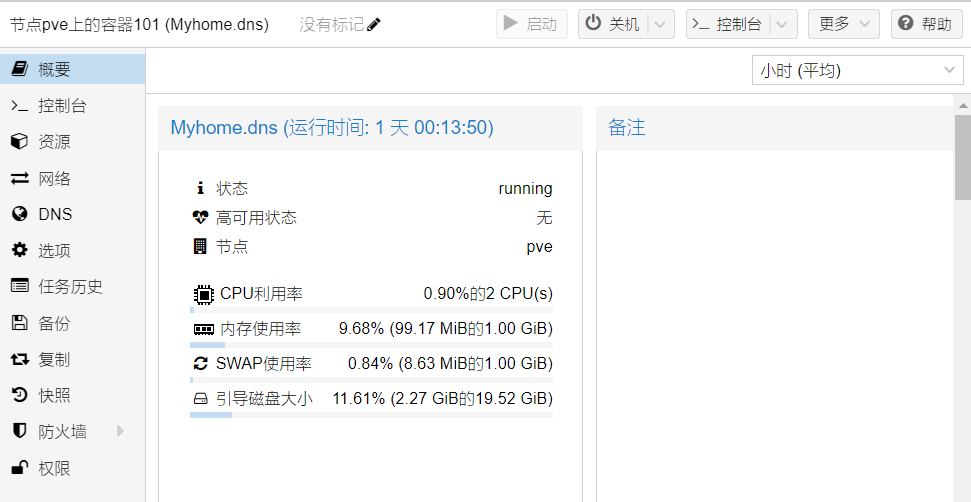This screenshot has width=971, height=502.
Task: Click the scrollbar up arrow
Action: [x=962, y=105]
